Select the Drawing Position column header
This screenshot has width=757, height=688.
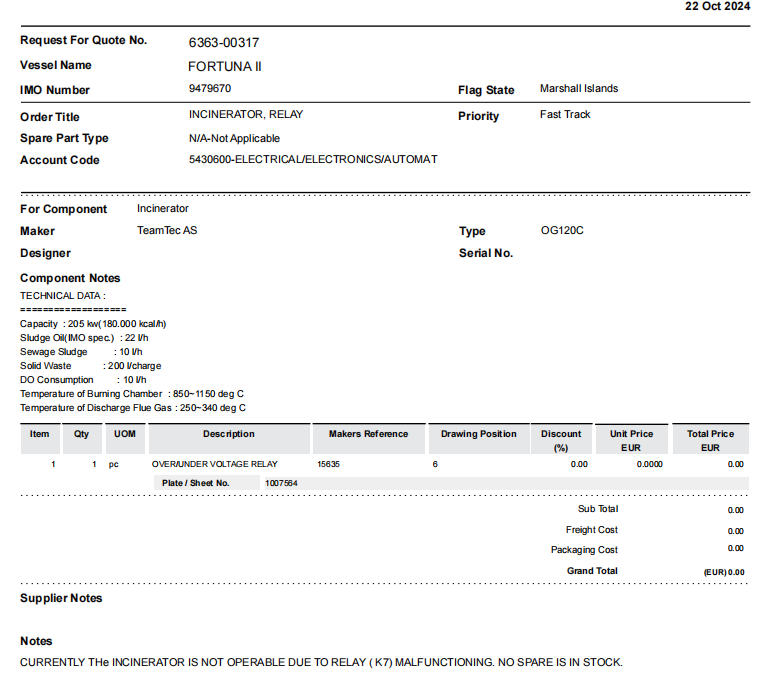479,434
